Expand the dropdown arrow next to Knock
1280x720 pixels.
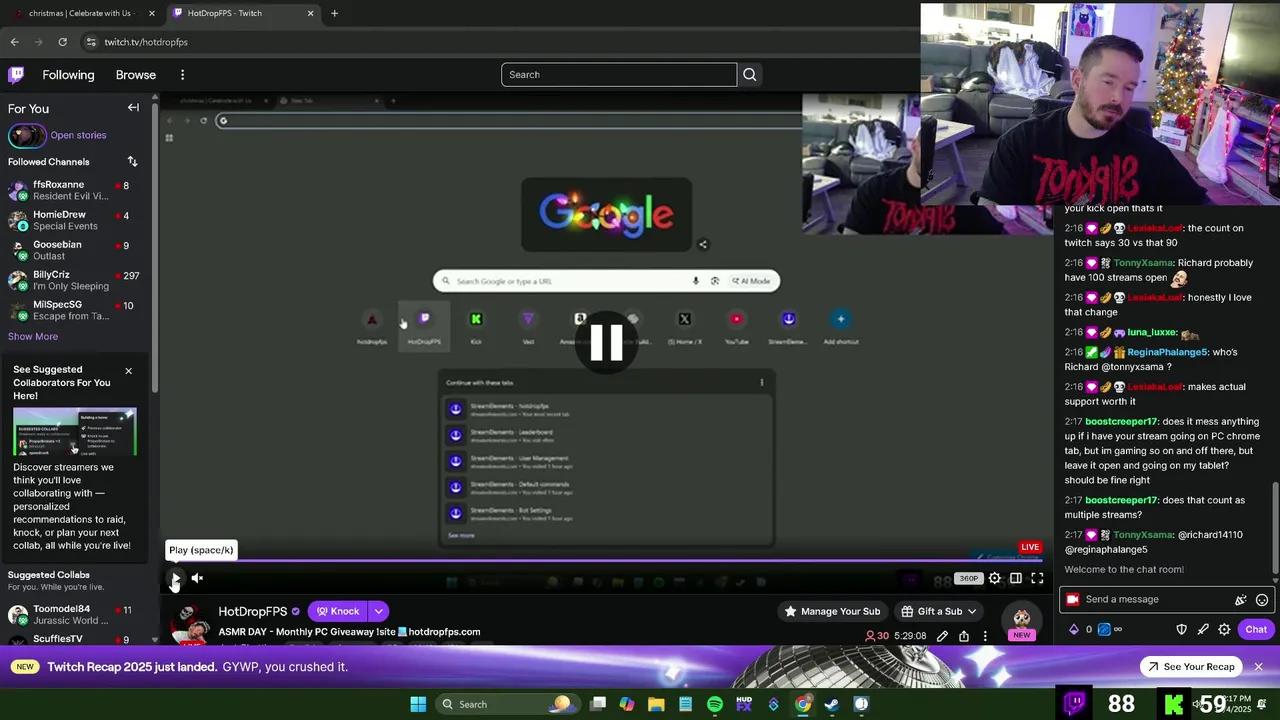click(x=378, y=611)
